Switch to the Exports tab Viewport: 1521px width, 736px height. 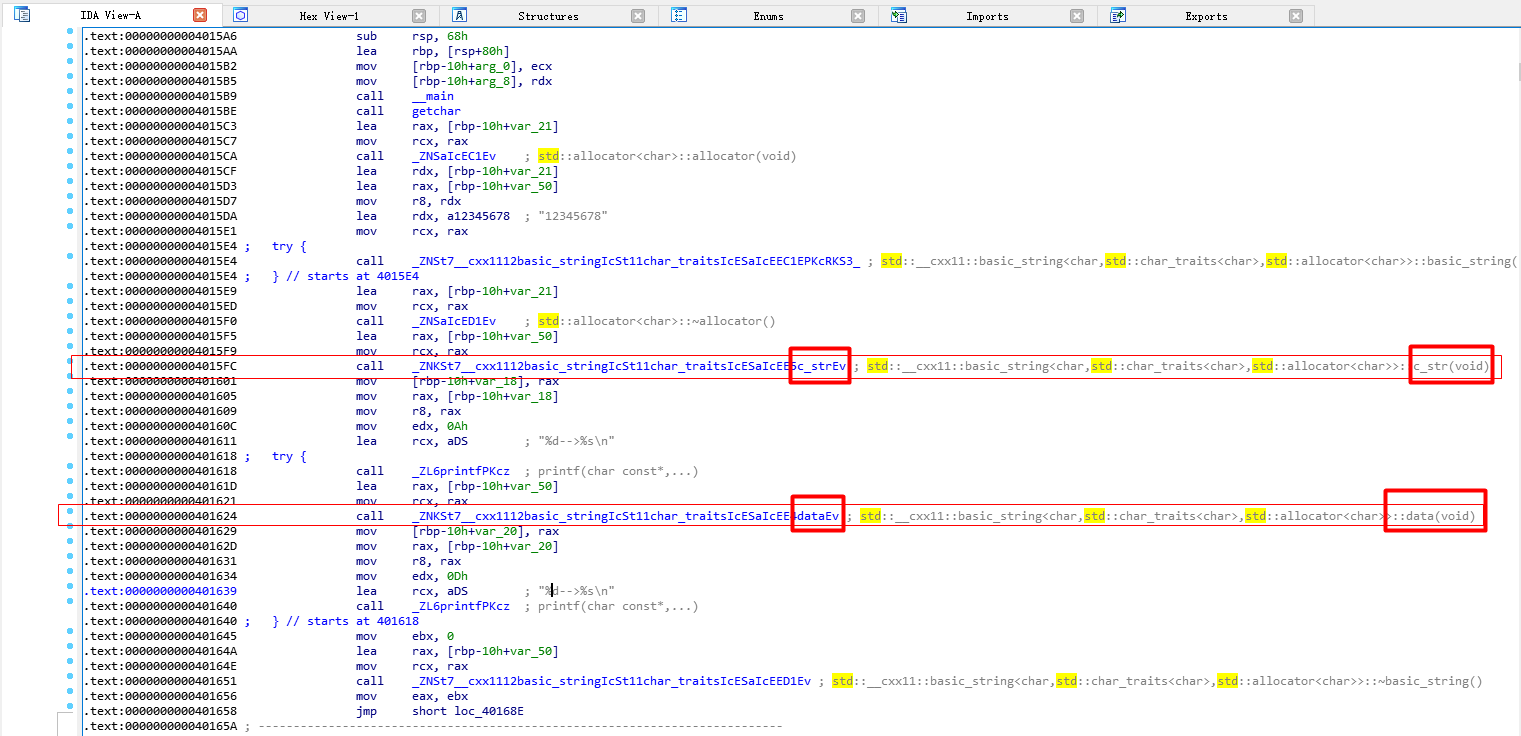(x=1206, y=16)
